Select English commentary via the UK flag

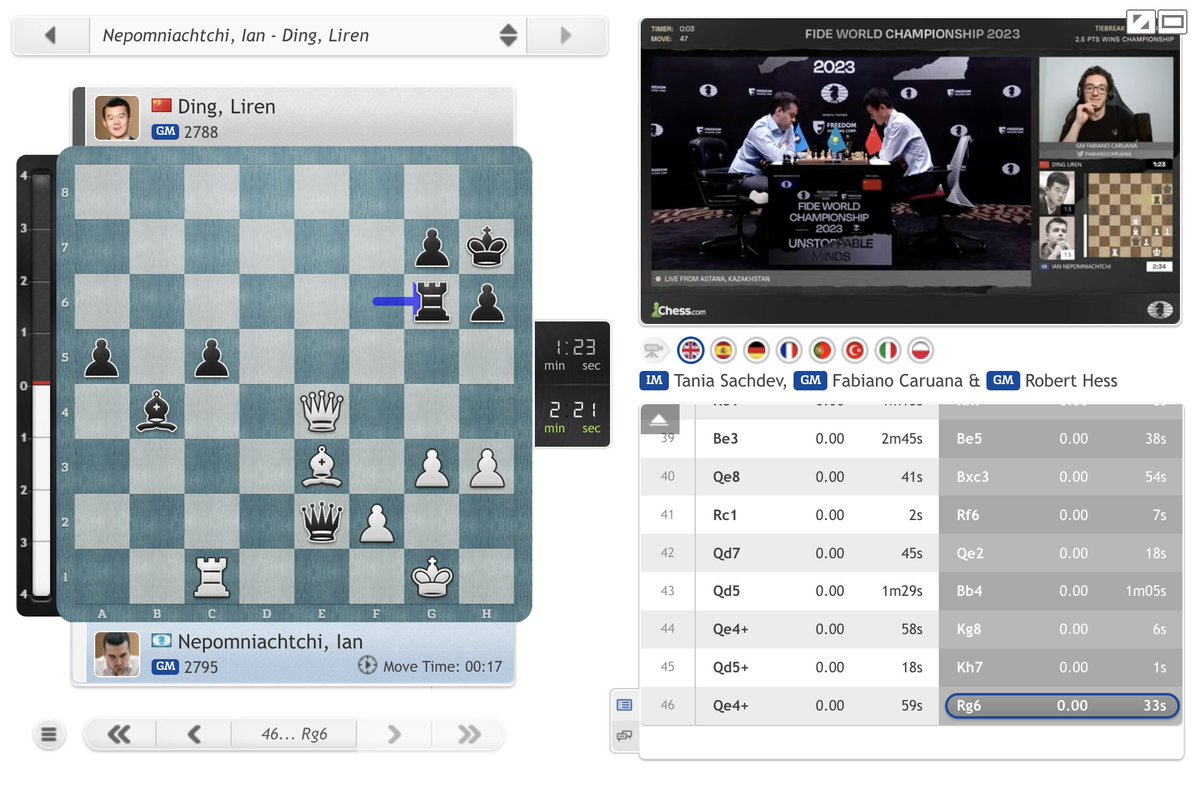pos(691,350)
